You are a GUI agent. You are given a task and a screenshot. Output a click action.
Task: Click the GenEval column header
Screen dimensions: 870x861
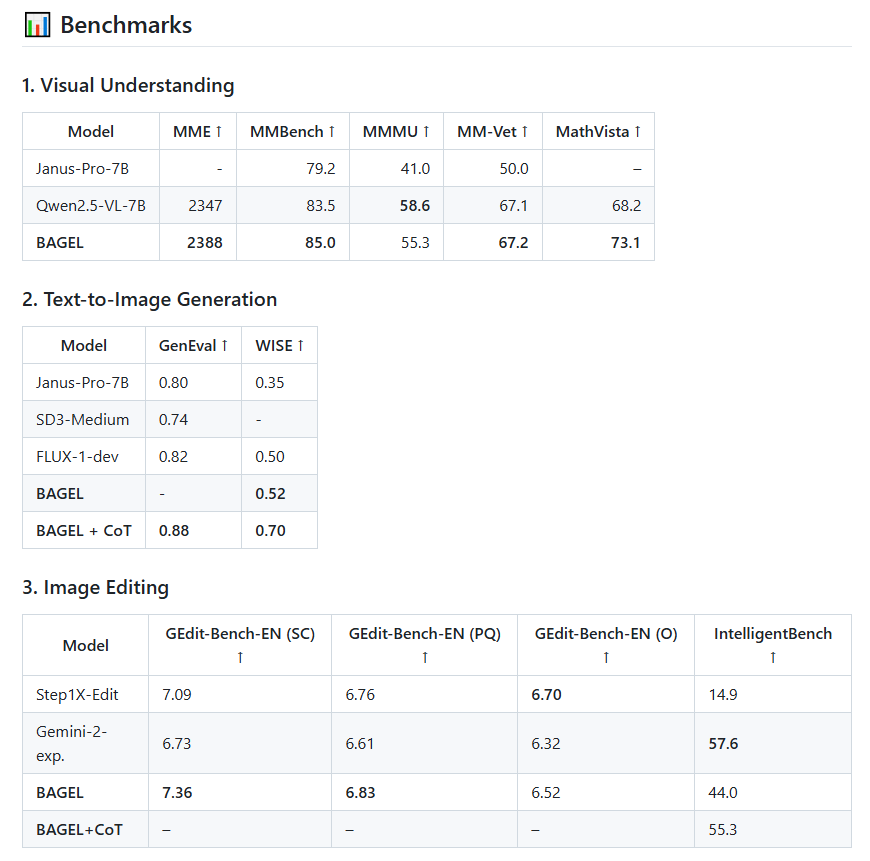click(193, 345)
